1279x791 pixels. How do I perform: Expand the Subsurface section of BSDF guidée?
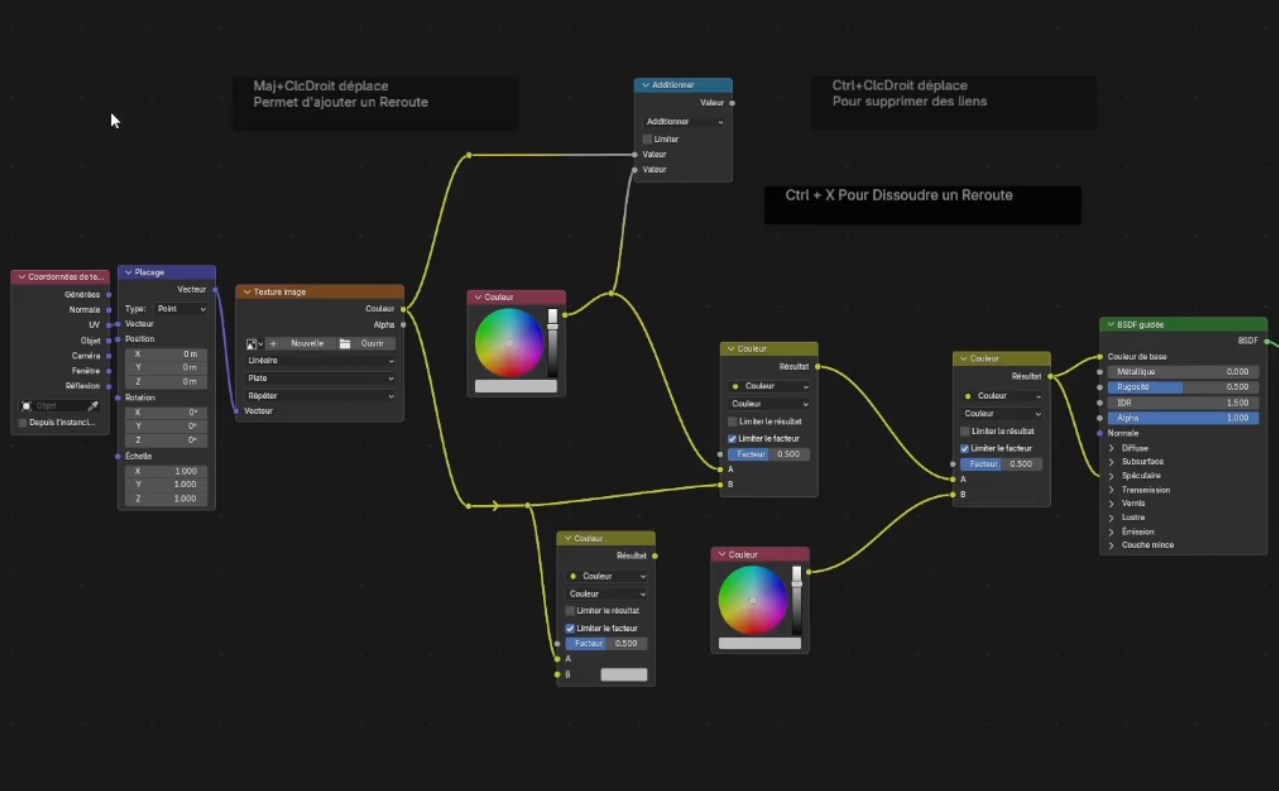tap(1111, 461)
